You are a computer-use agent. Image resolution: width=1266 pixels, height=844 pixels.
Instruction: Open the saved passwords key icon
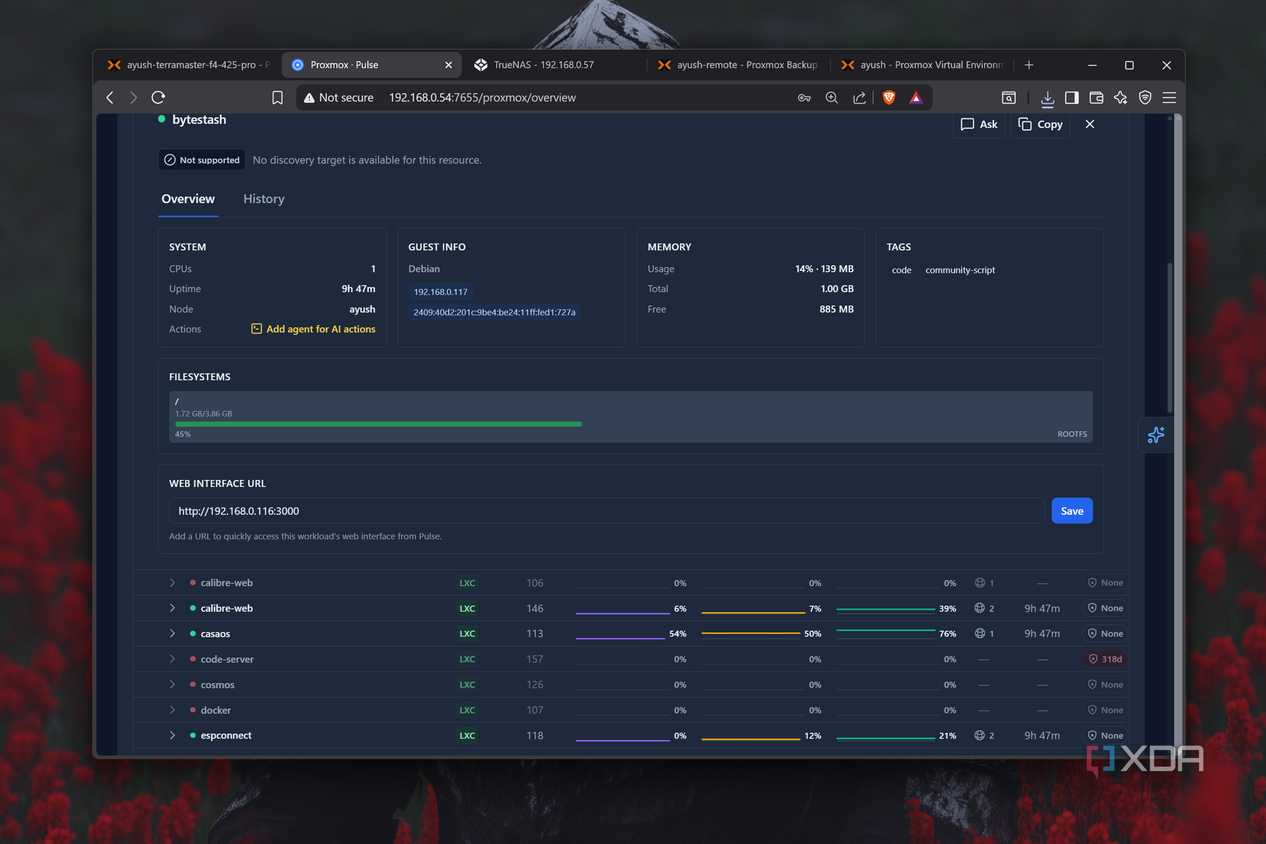804,97
